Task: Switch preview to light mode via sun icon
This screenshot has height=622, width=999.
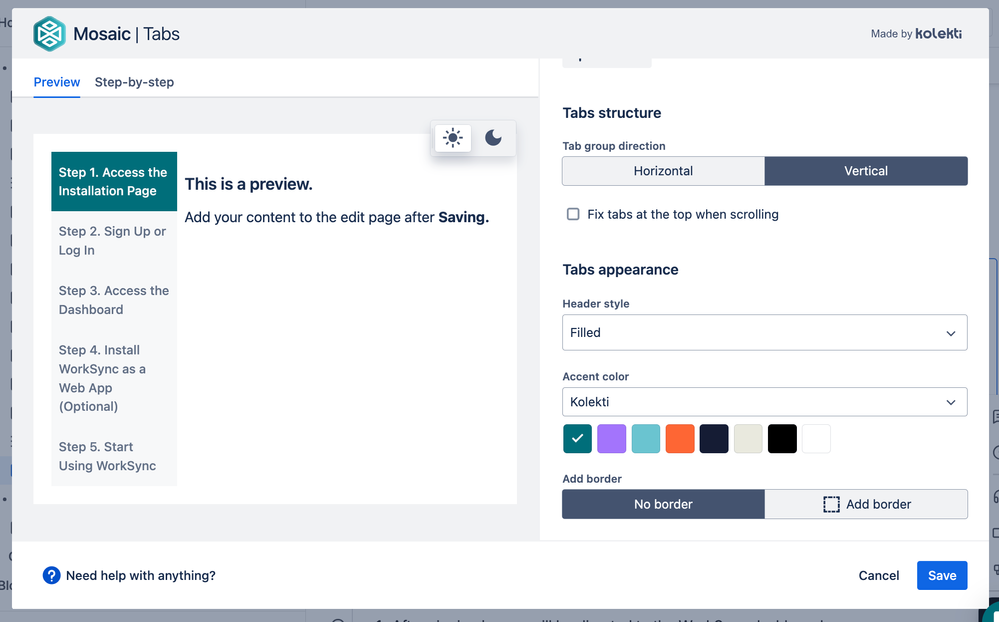Action: pos(452,137)
